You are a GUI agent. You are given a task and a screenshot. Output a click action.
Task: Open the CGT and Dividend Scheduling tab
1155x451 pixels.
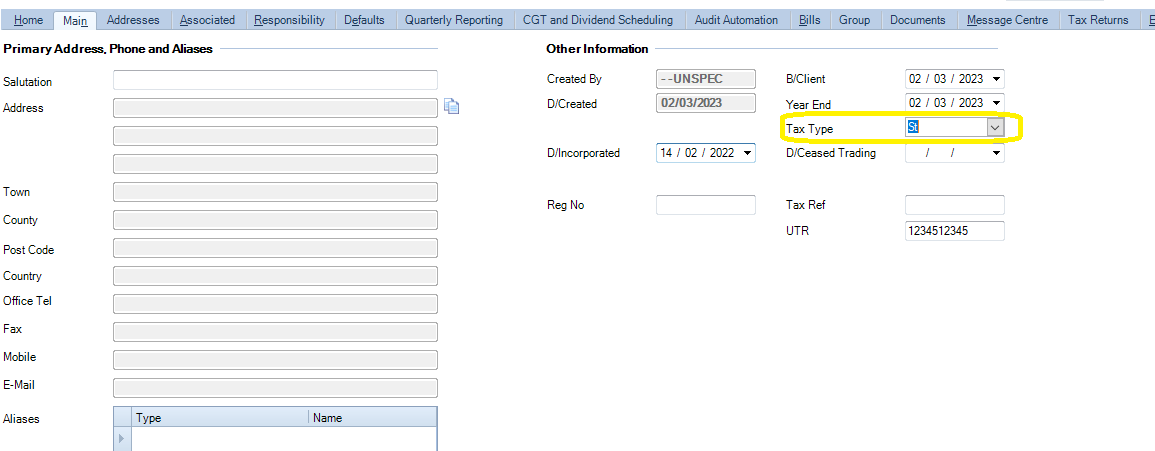coord(598,20)
